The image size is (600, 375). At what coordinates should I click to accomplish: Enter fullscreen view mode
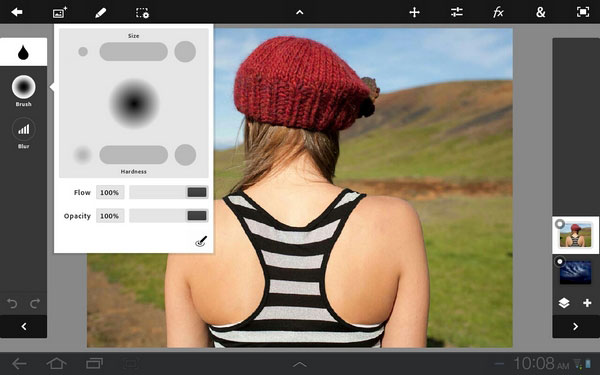(x=583, y=12)
